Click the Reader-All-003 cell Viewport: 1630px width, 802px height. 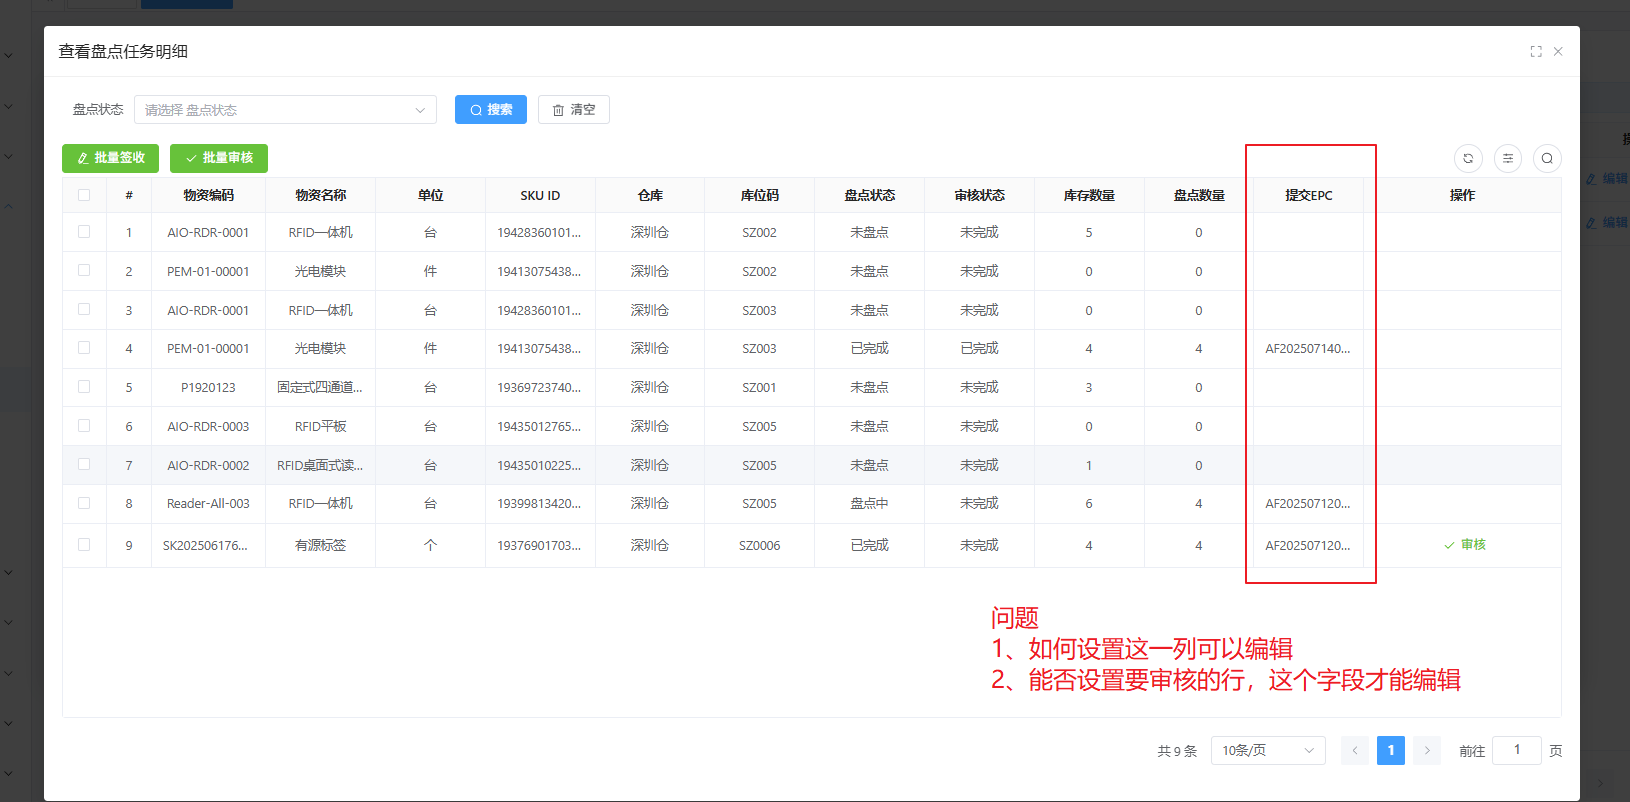(x=208, y=504)
